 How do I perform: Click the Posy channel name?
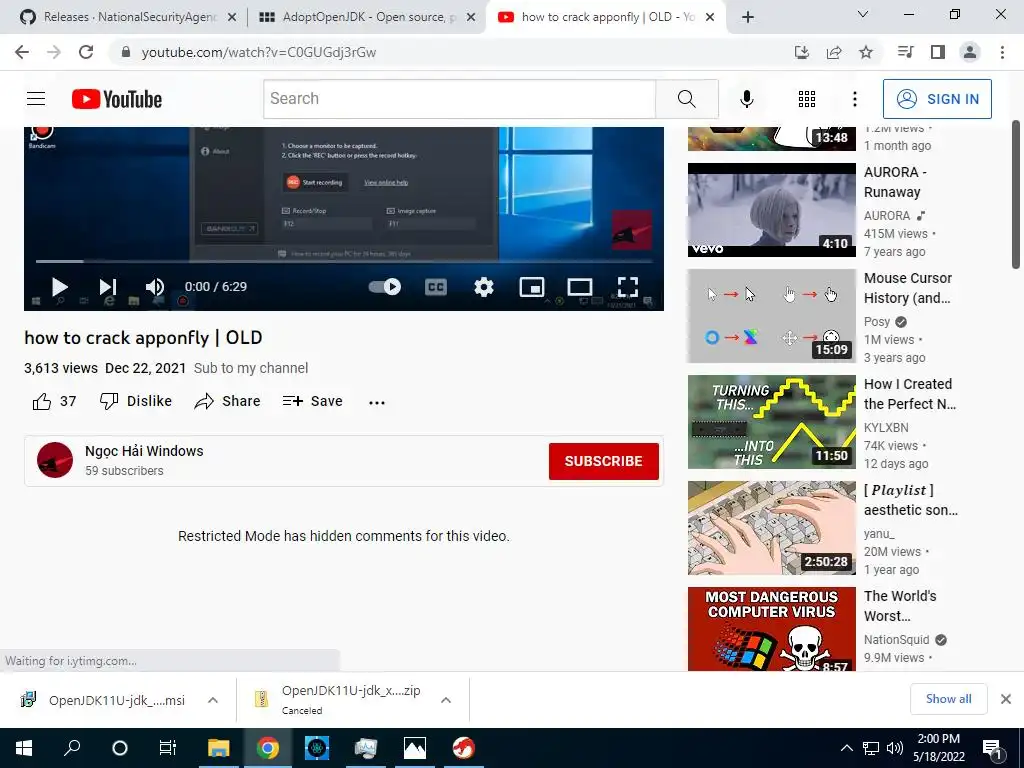point(877,322)
